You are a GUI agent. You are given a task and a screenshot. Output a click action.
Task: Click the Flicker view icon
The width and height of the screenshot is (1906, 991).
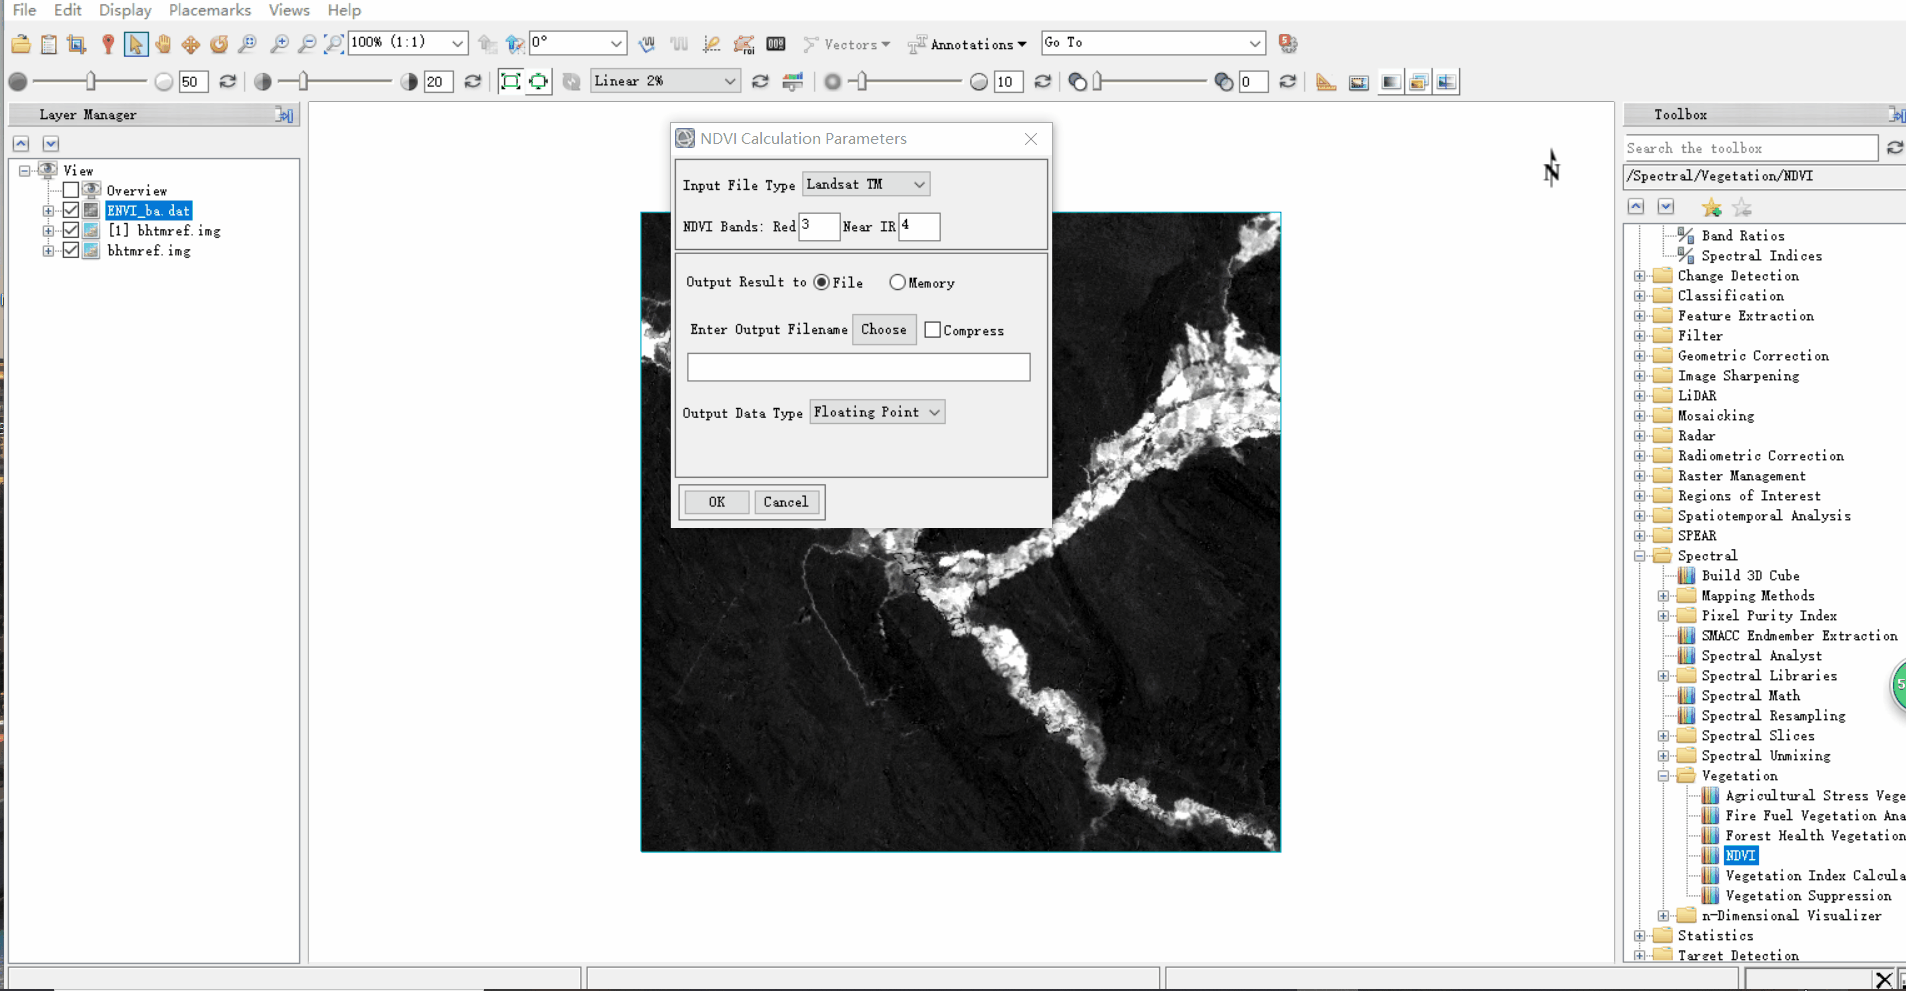pos(1418,82)
